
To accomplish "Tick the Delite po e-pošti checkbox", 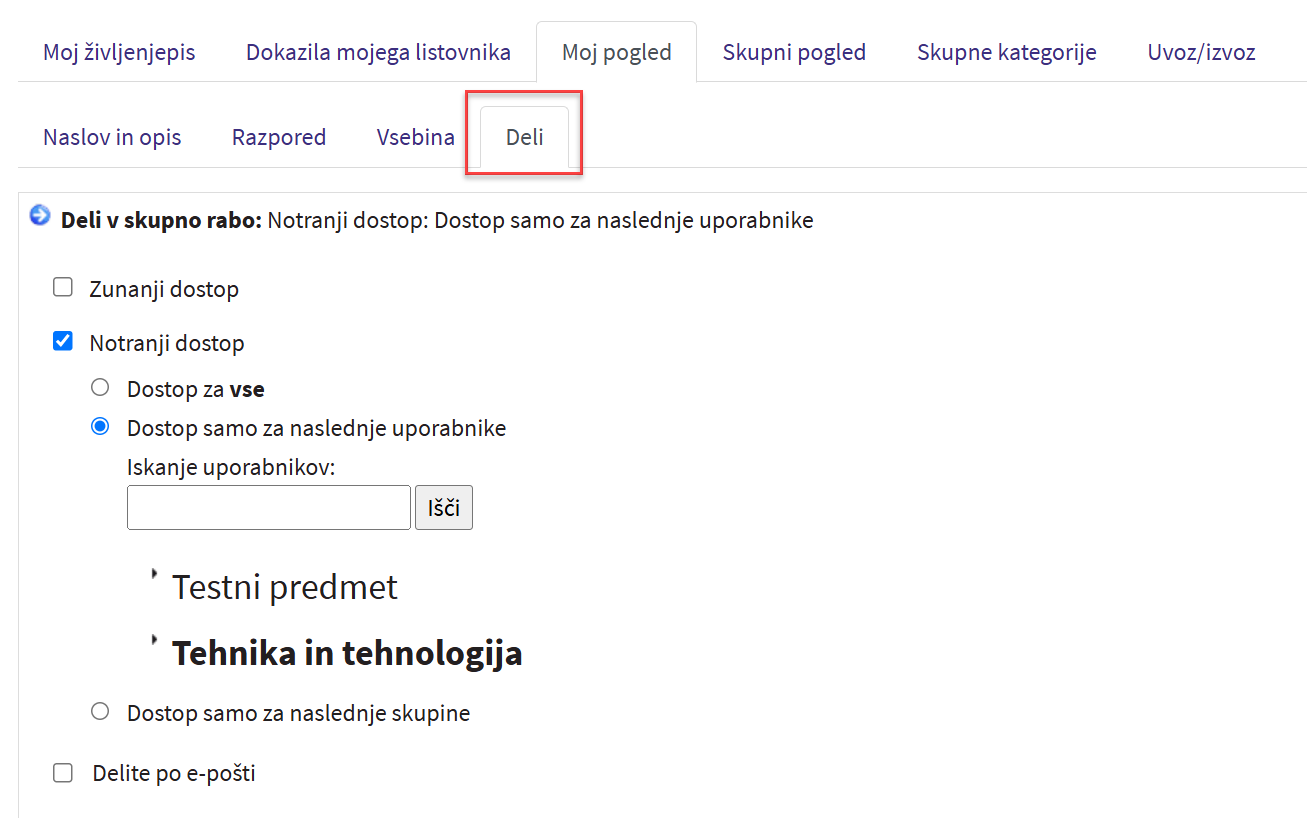I will (x=63, y=773).
